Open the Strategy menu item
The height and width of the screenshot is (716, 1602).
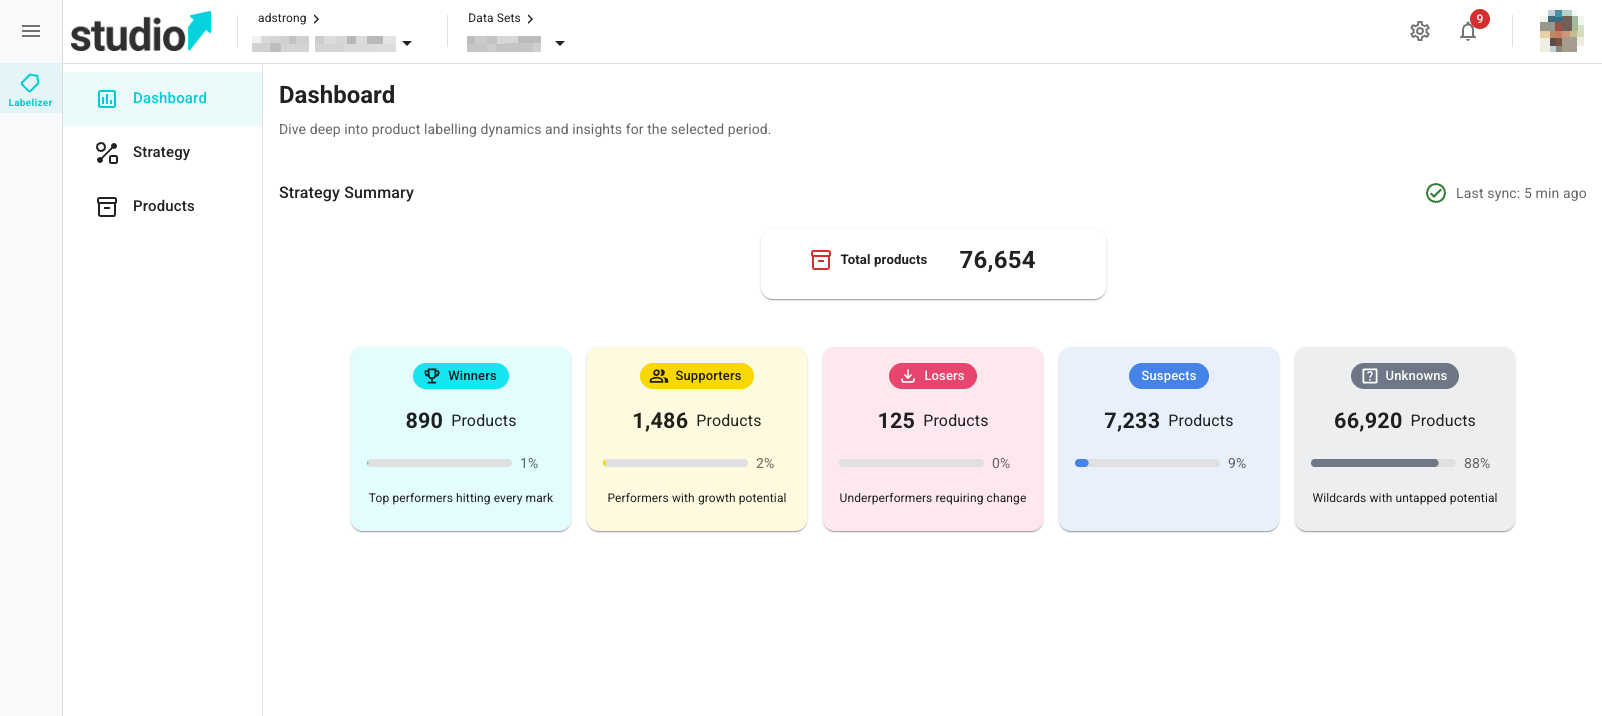[163, 152]
